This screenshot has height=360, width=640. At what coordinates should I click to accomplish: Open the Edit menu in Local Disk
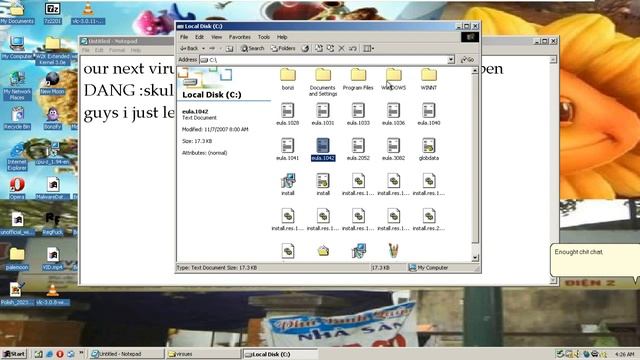click(199, 37)
